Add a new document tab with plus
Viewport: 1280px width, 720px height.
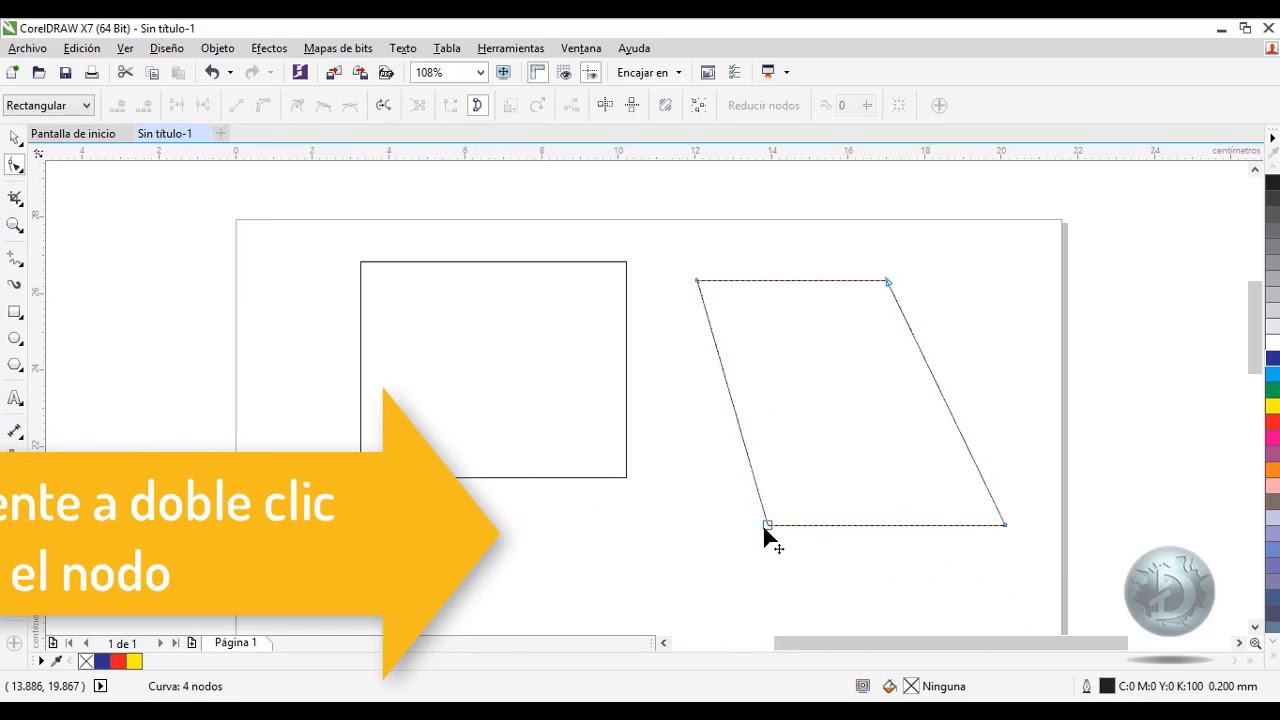(x=221, y=133)
